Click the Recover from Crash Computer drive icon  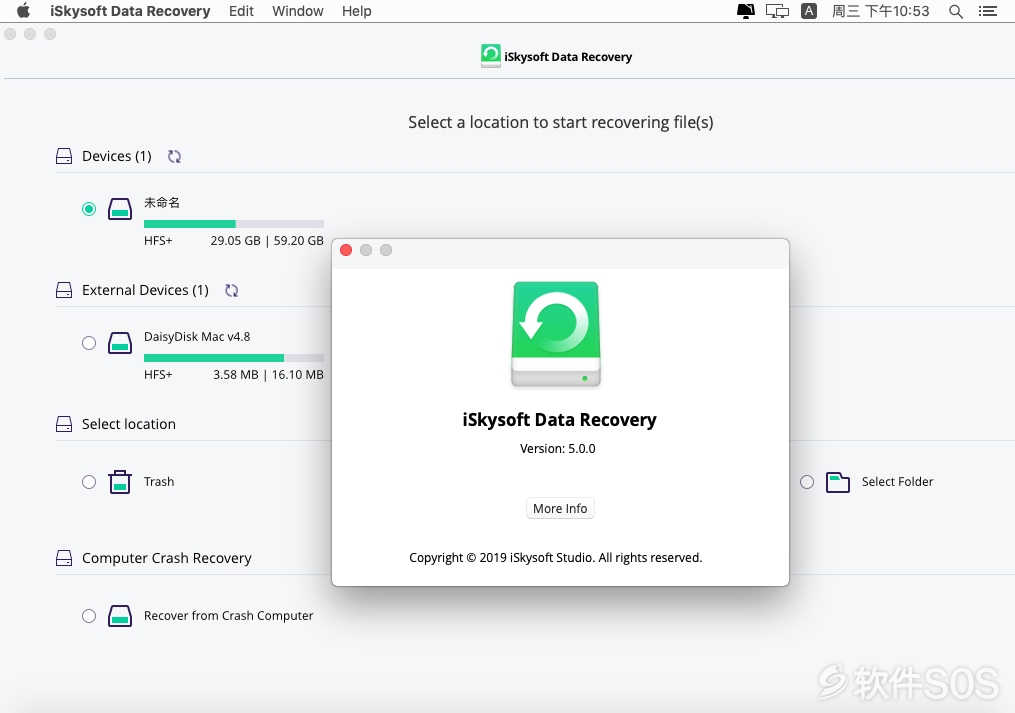click(120, 616)
